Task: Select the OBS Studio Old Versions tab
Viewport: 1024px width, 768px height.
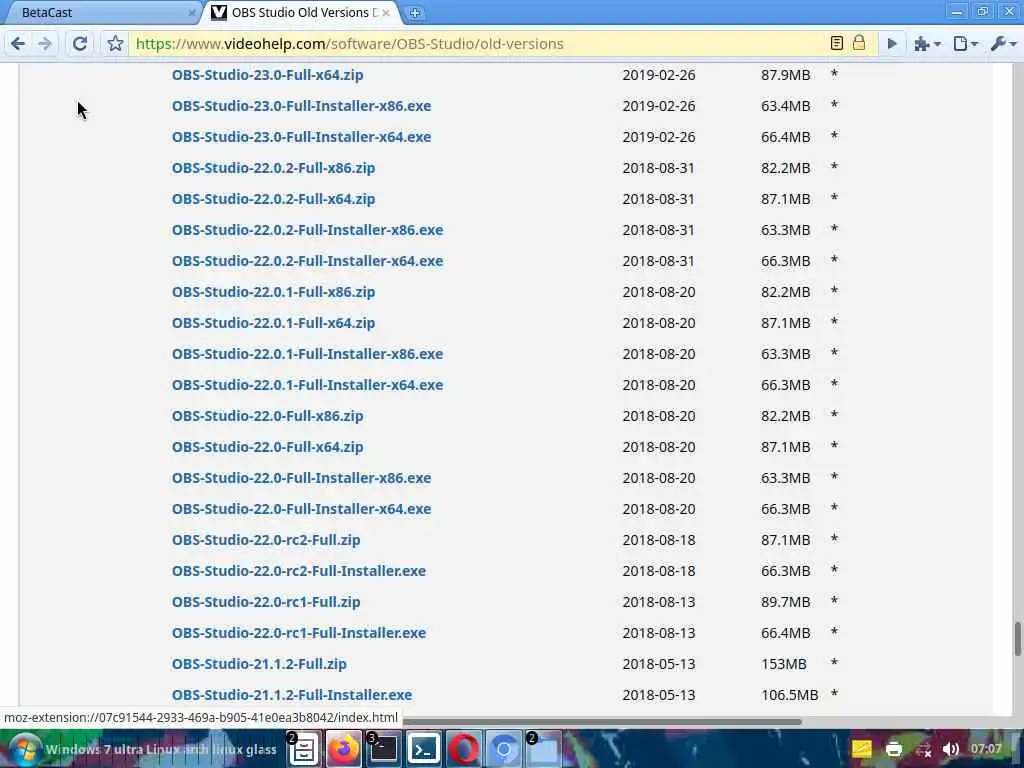Action: pos(300,12)
